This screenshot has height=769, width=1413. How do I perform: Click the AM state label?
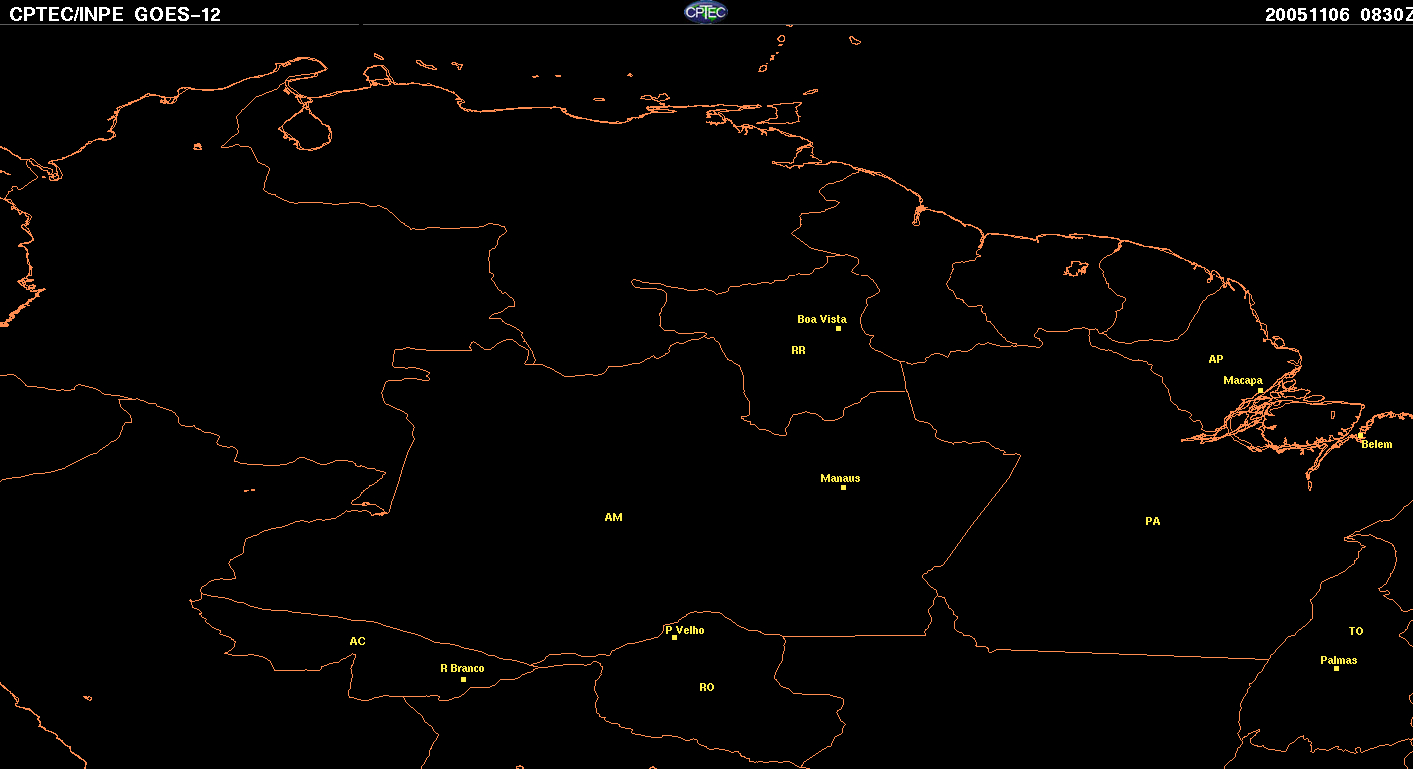[613, 517]
